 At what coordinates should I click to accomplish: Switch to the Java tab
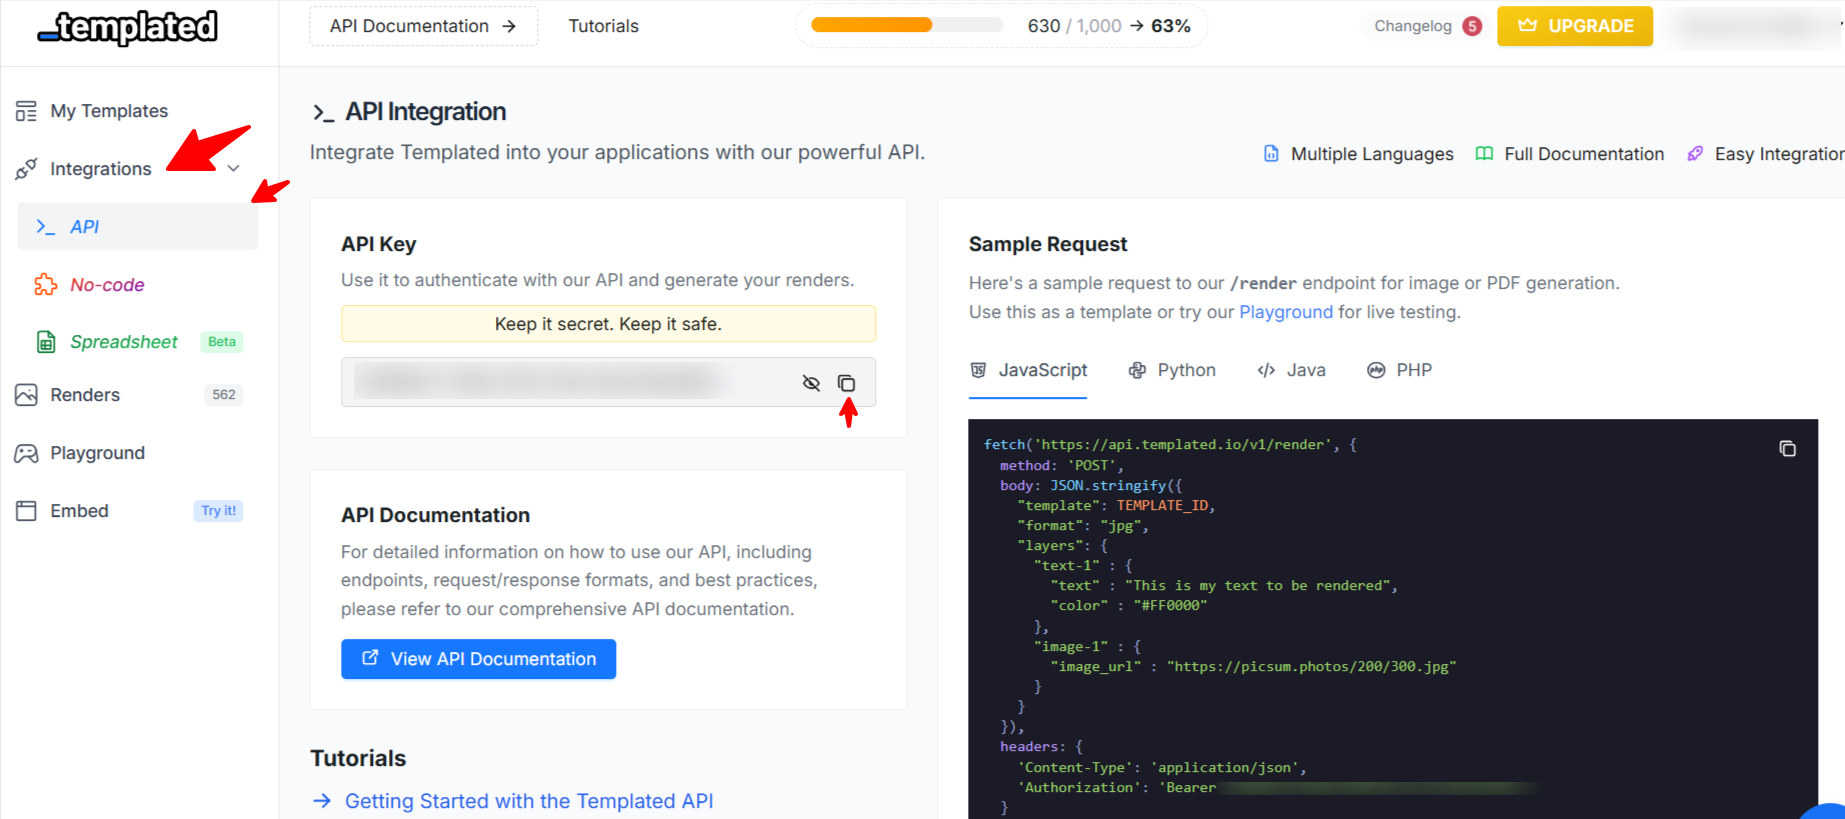click(1291, 370)
